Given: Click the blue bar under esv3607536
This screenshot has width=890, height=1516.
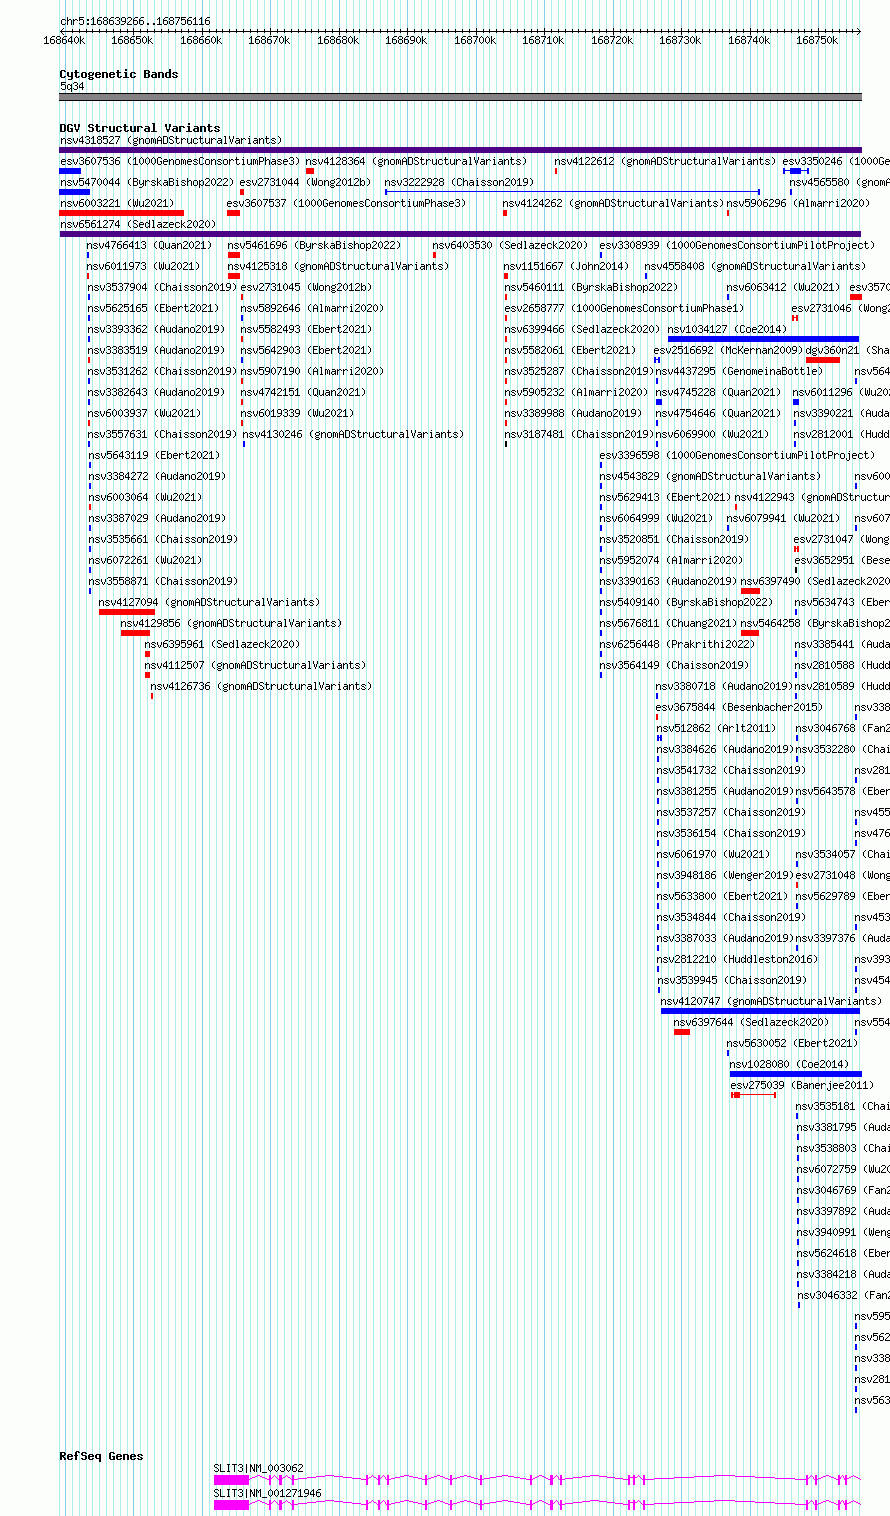Looking at the screenshot, I should point(70,171).
